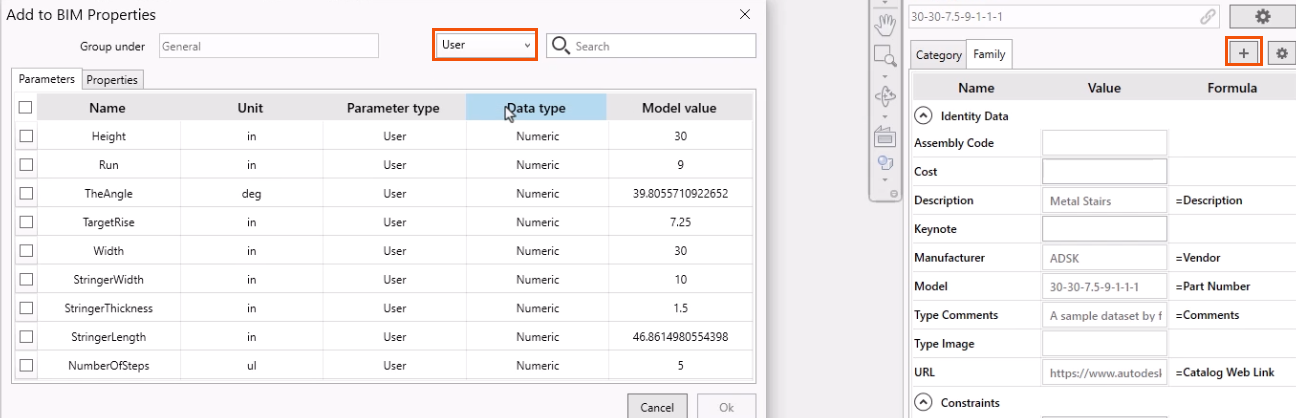This screenshot has width=1296, height=418.
Task: Activate the Zoom Window tool
Action: click(x=884, y=56)
